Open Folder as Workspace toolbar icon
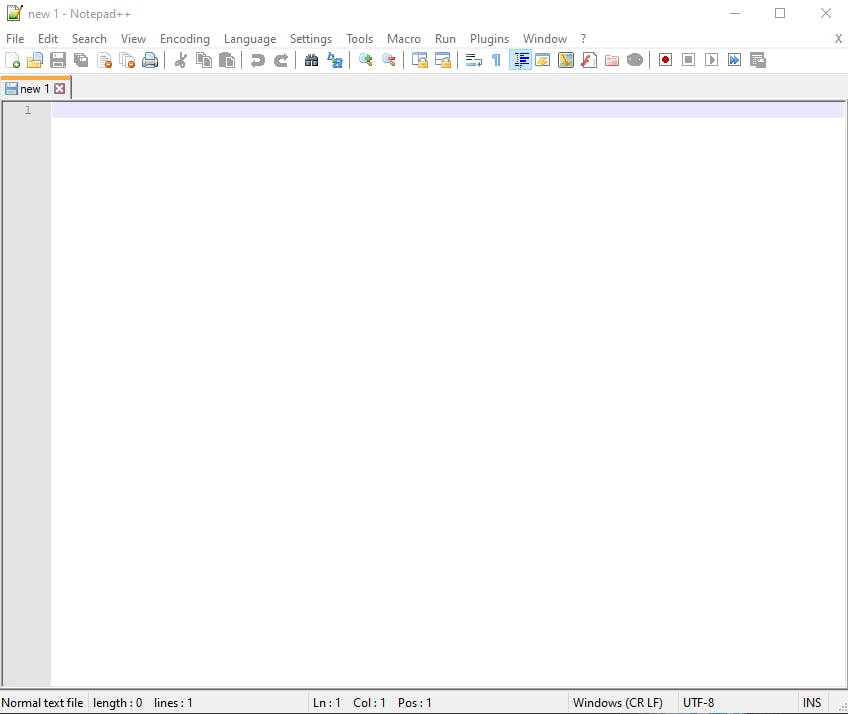Screen dimensions: 848x714 pyautogui.click(x=612, y=60)
